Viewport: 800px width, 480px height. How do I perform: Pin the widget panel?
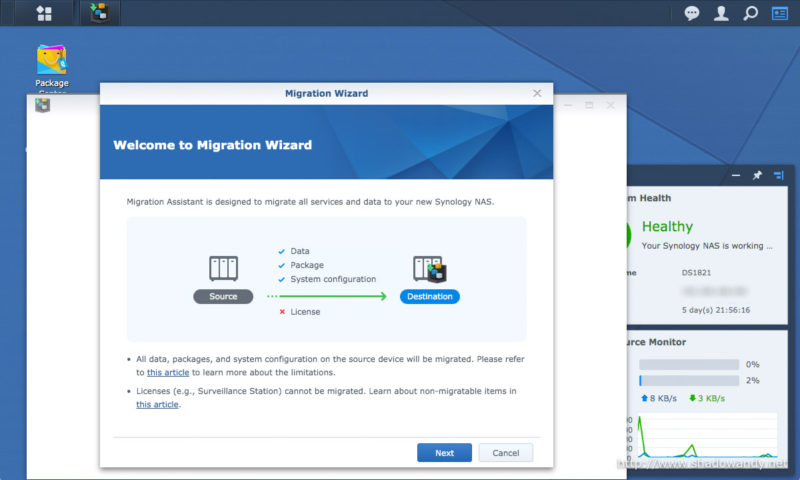(757, 175)
